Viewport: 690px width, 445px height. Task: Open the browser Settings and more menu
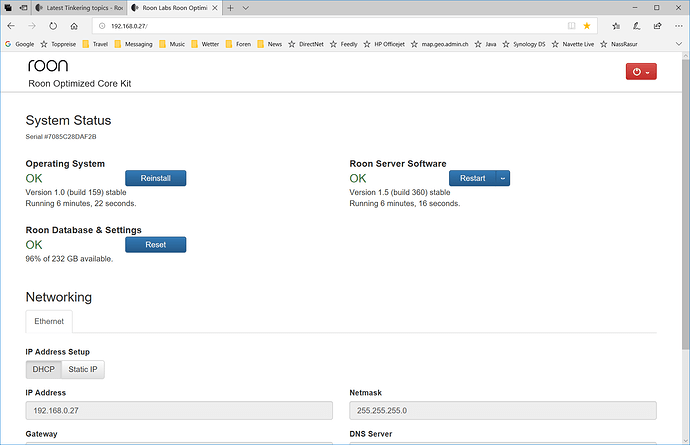[679, 26]
